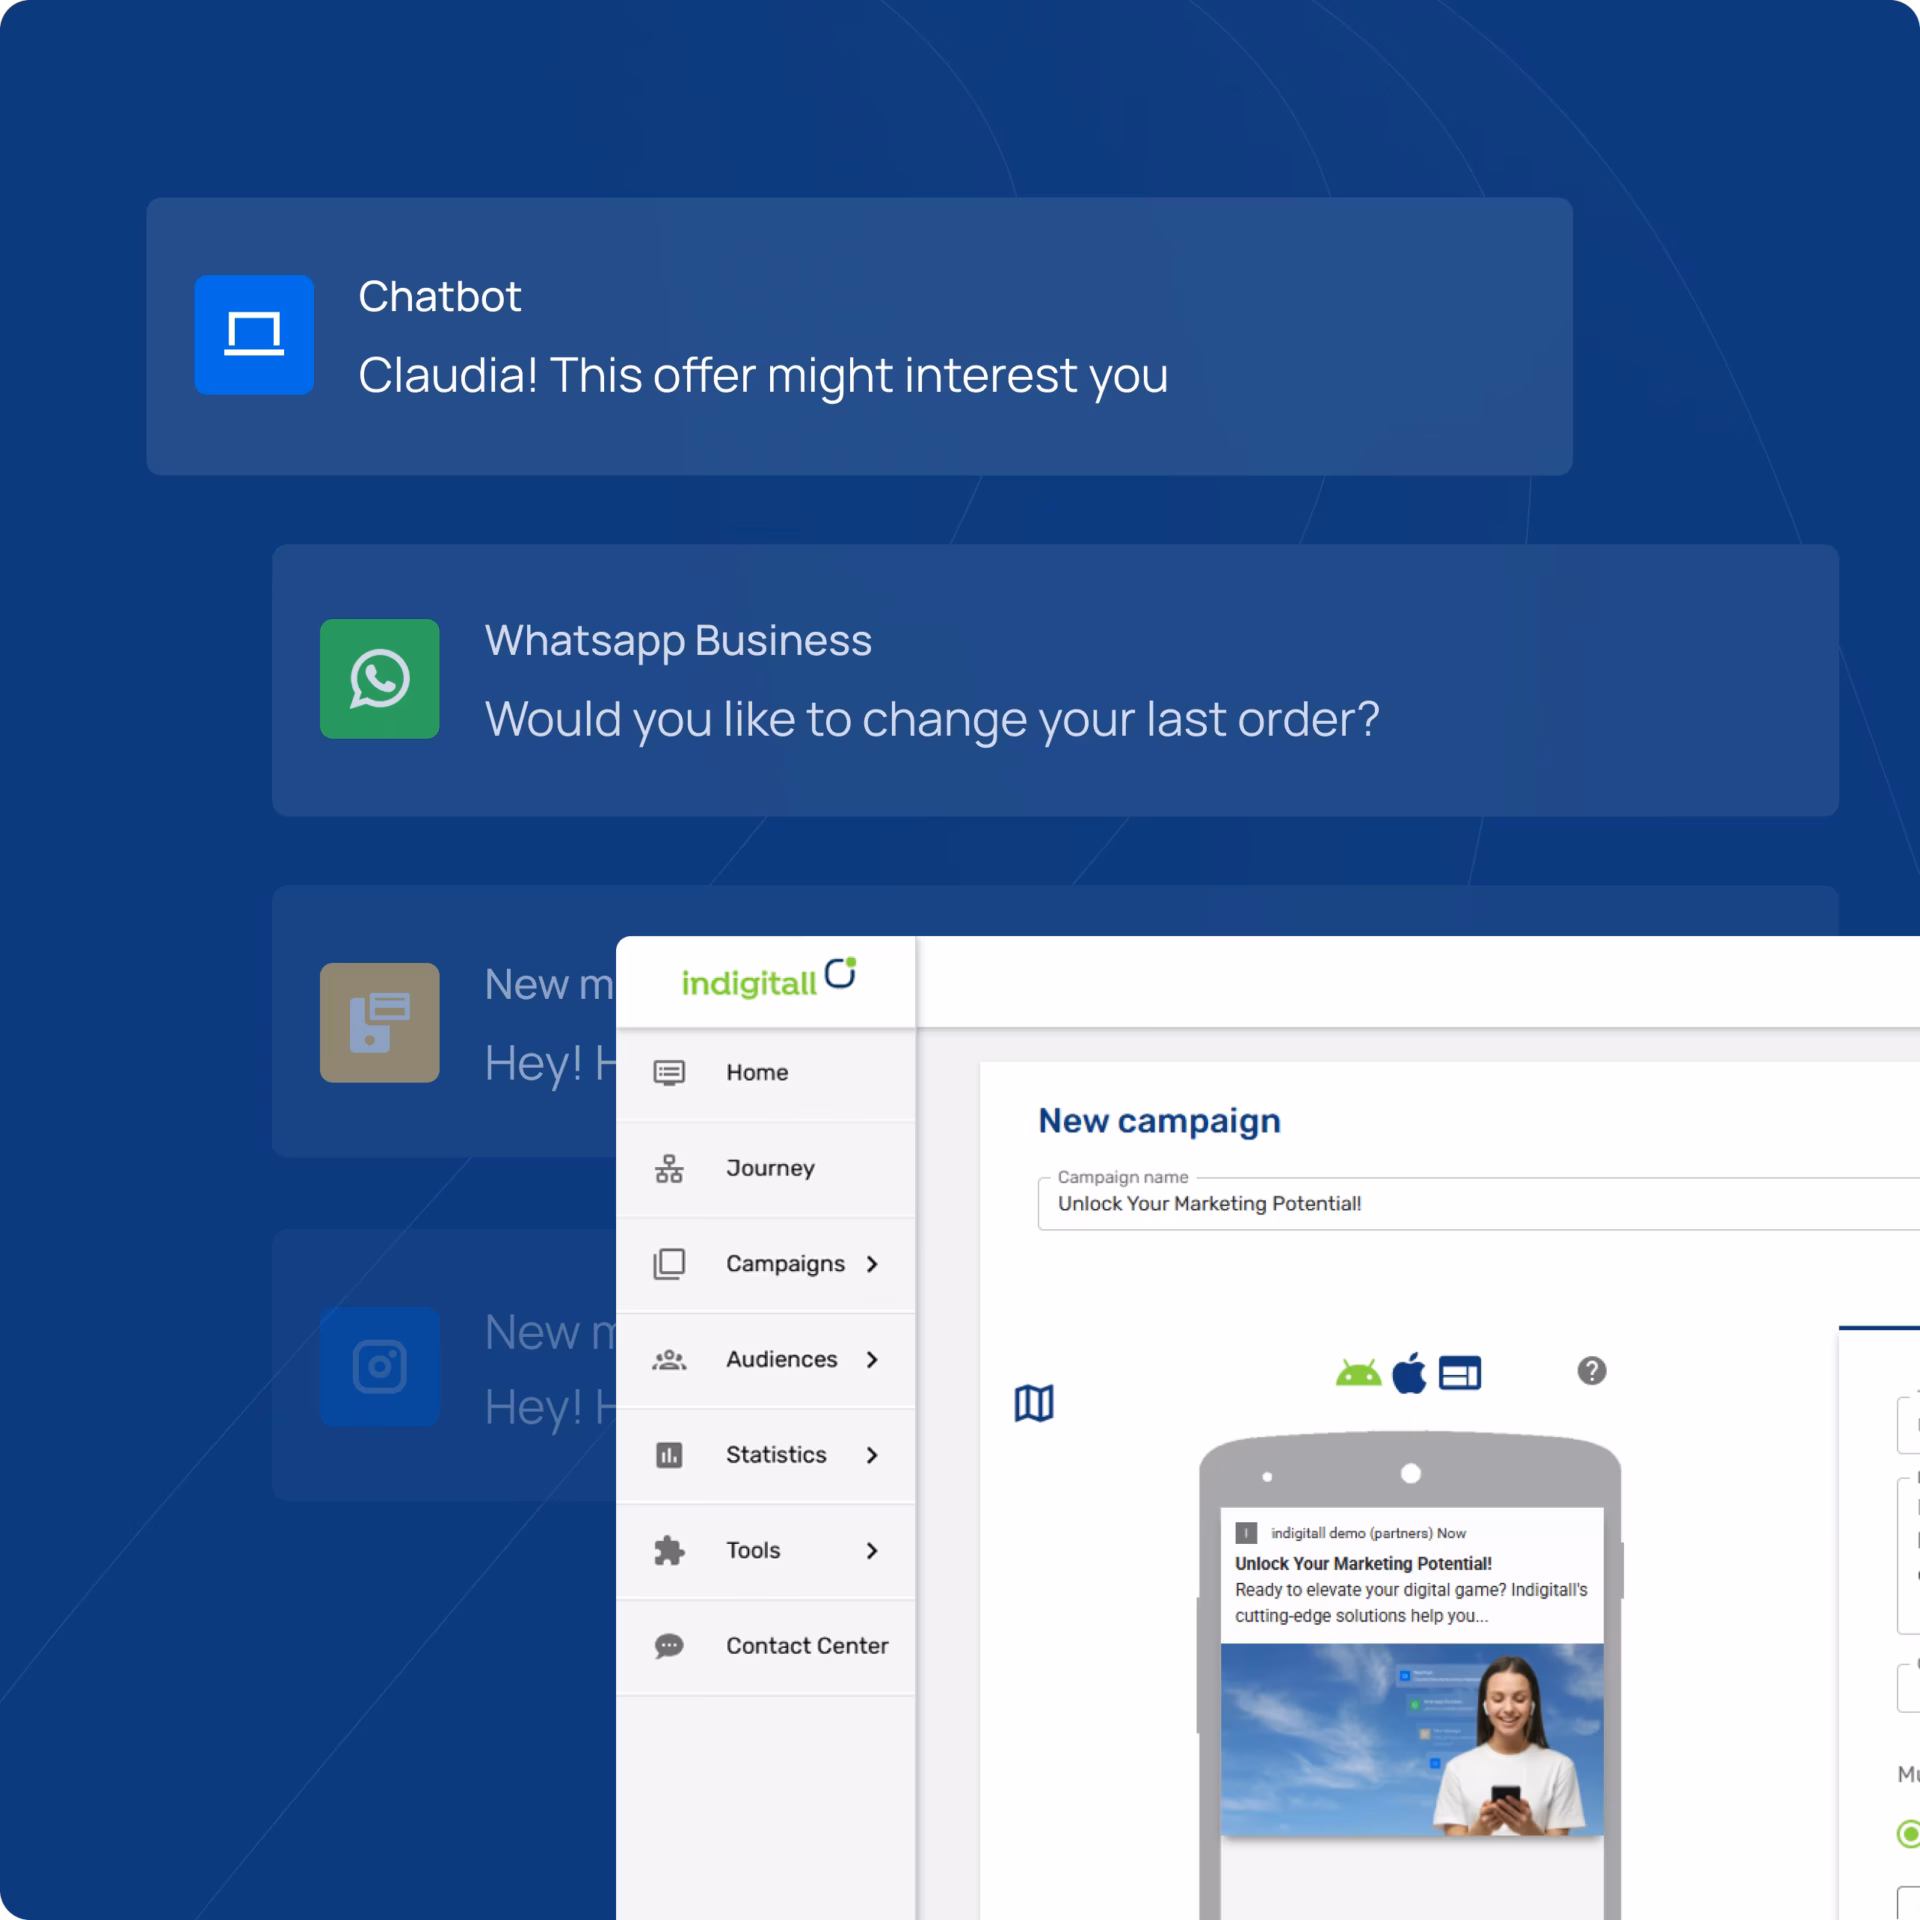Select the Journey icon in the sidebar
The height and width of the screenshot is (1920, 1920).
[x=669, y=1166]
